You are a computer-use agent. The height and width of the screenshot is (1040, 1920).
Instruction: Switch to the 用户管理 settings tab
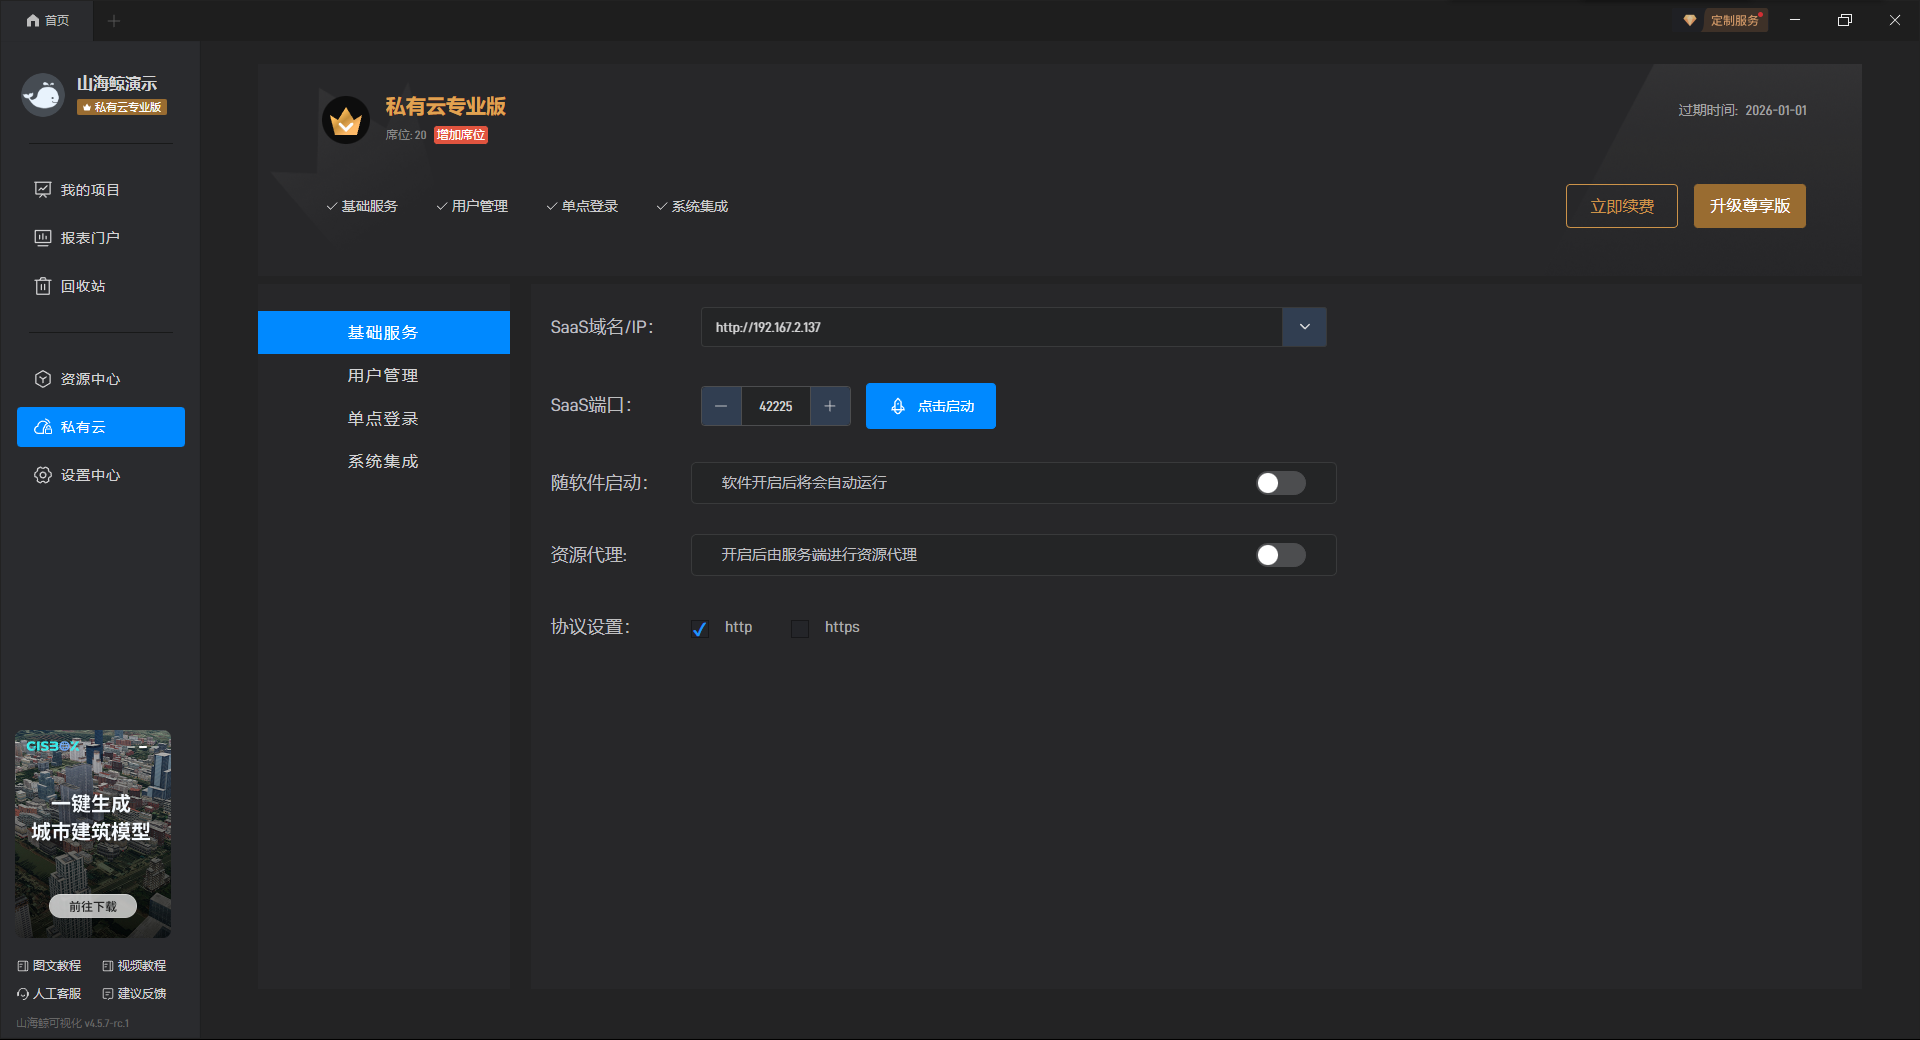click(384, 375)
